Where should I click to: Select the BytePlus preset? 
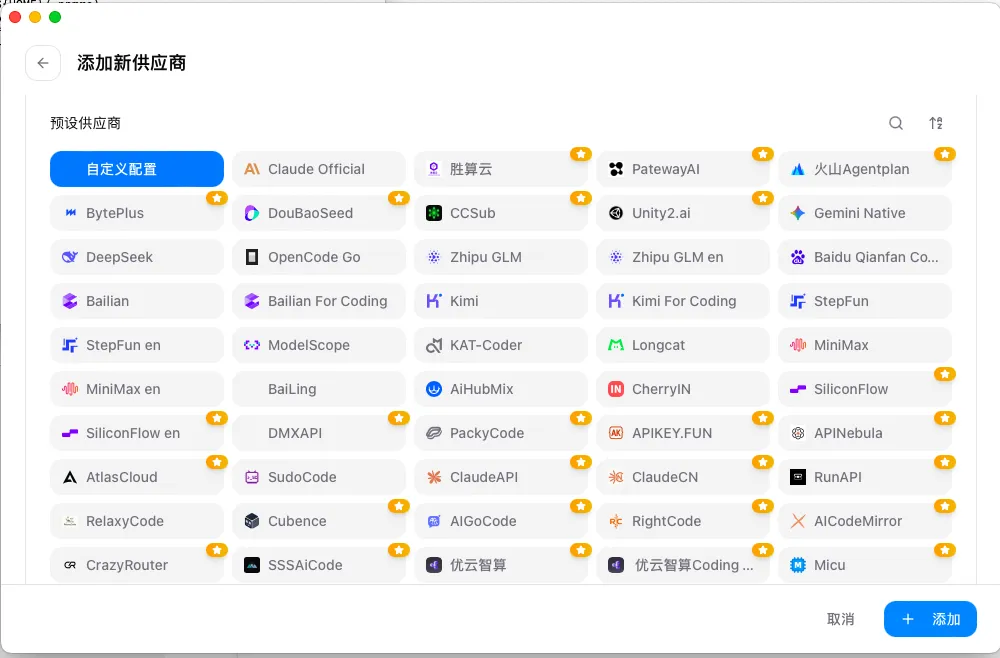[x=136, y=213]
